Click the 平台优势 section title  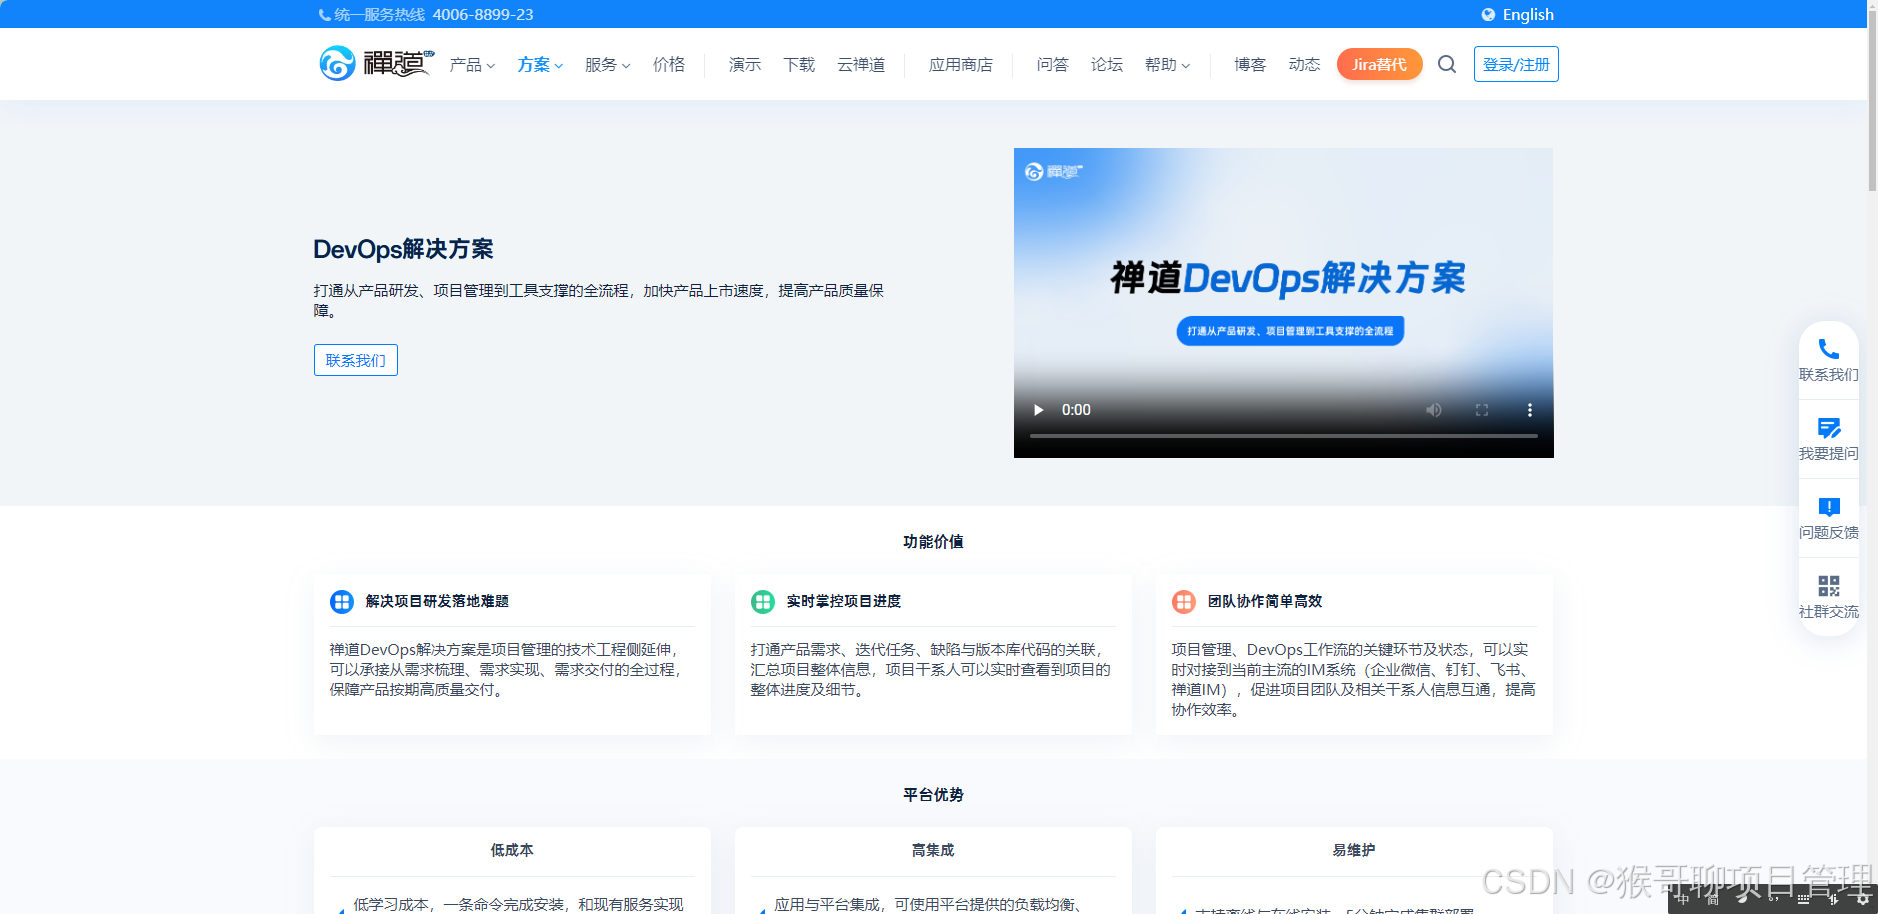coord(933,795)
